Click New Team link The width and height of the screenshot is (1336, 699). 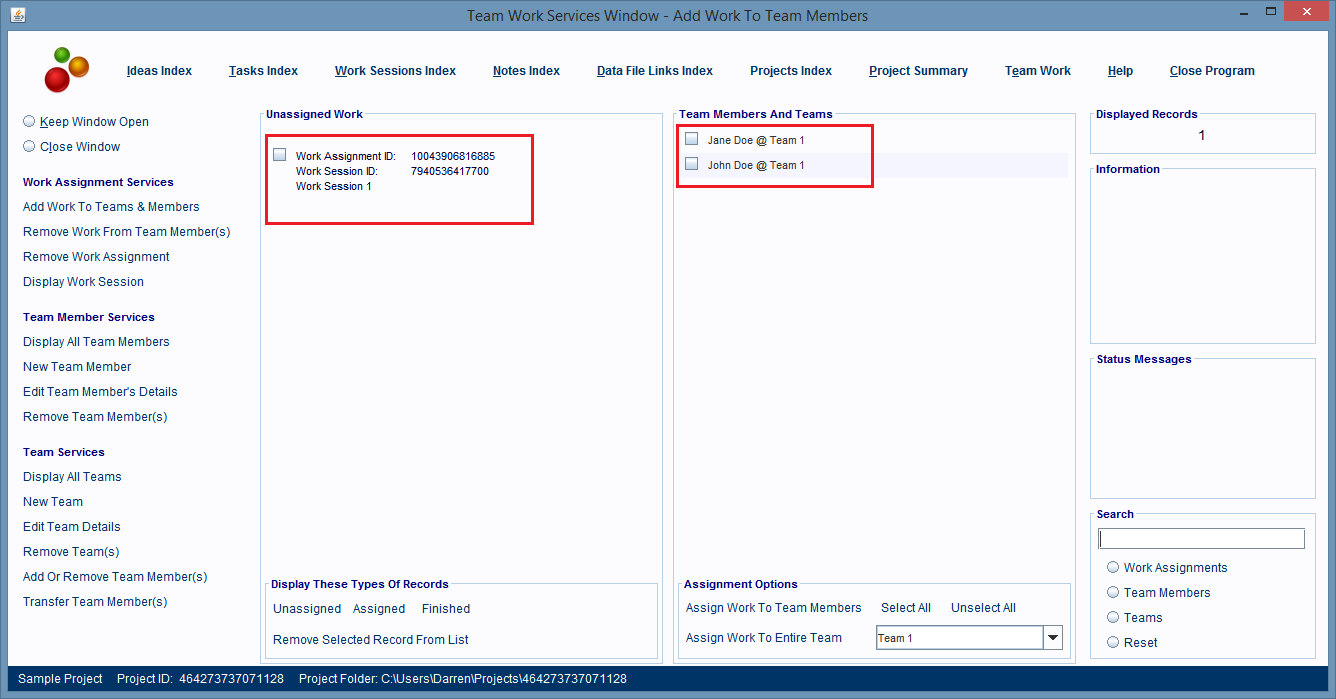pos(53,502)
